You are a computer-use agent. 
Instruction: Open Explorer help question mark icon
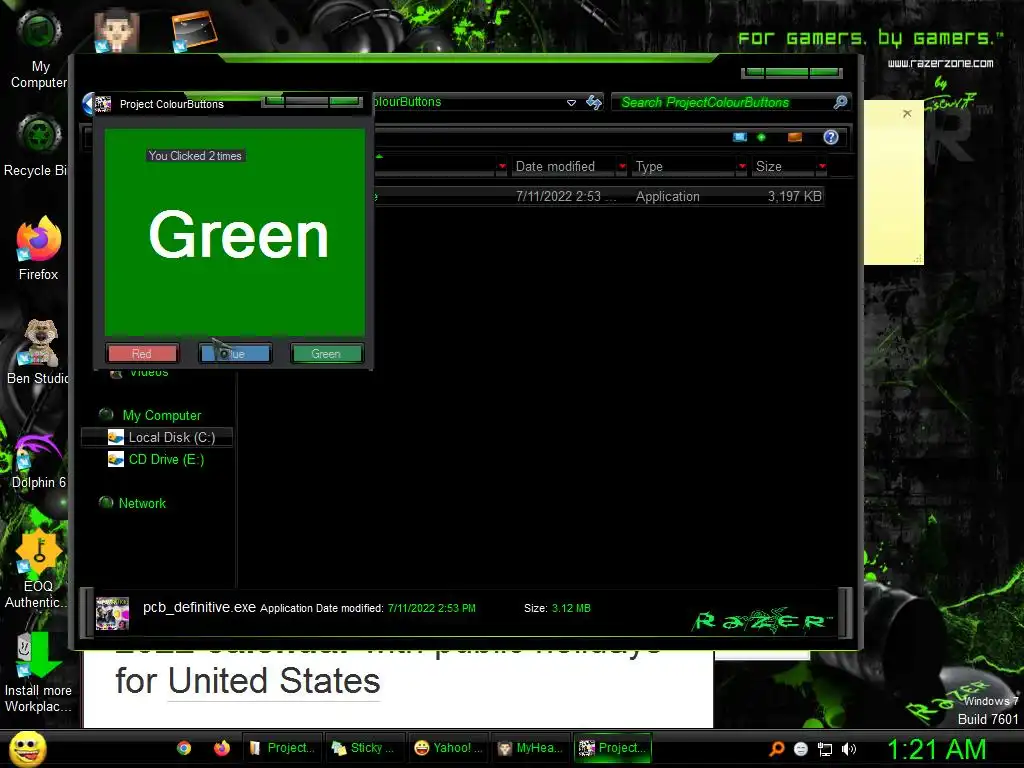point(831,137)
